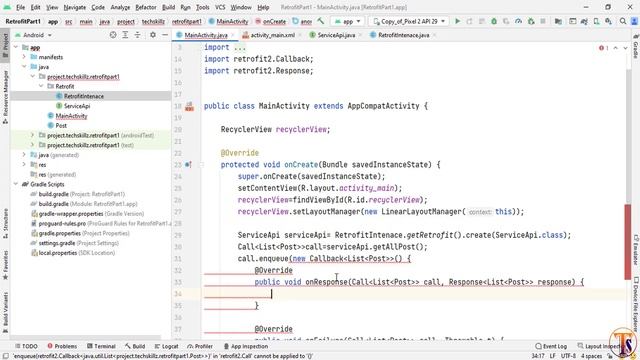Switch to RetrofitIntenace.java tab

point(403,35)
